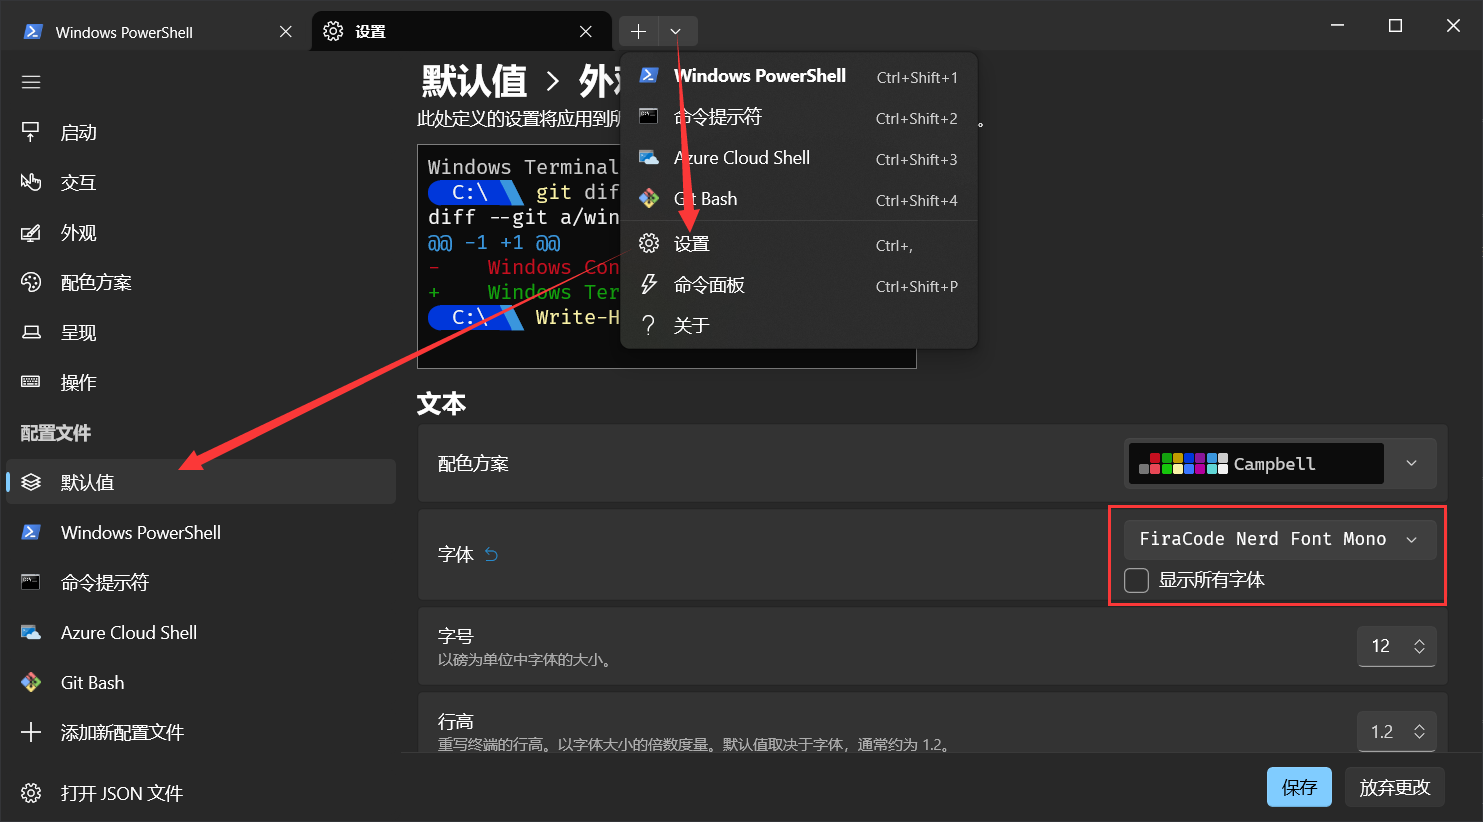The width and height of the screenshot is (1483, 822).
Task: Open 关于 from the dropdown menu
Action: (799, 326)
